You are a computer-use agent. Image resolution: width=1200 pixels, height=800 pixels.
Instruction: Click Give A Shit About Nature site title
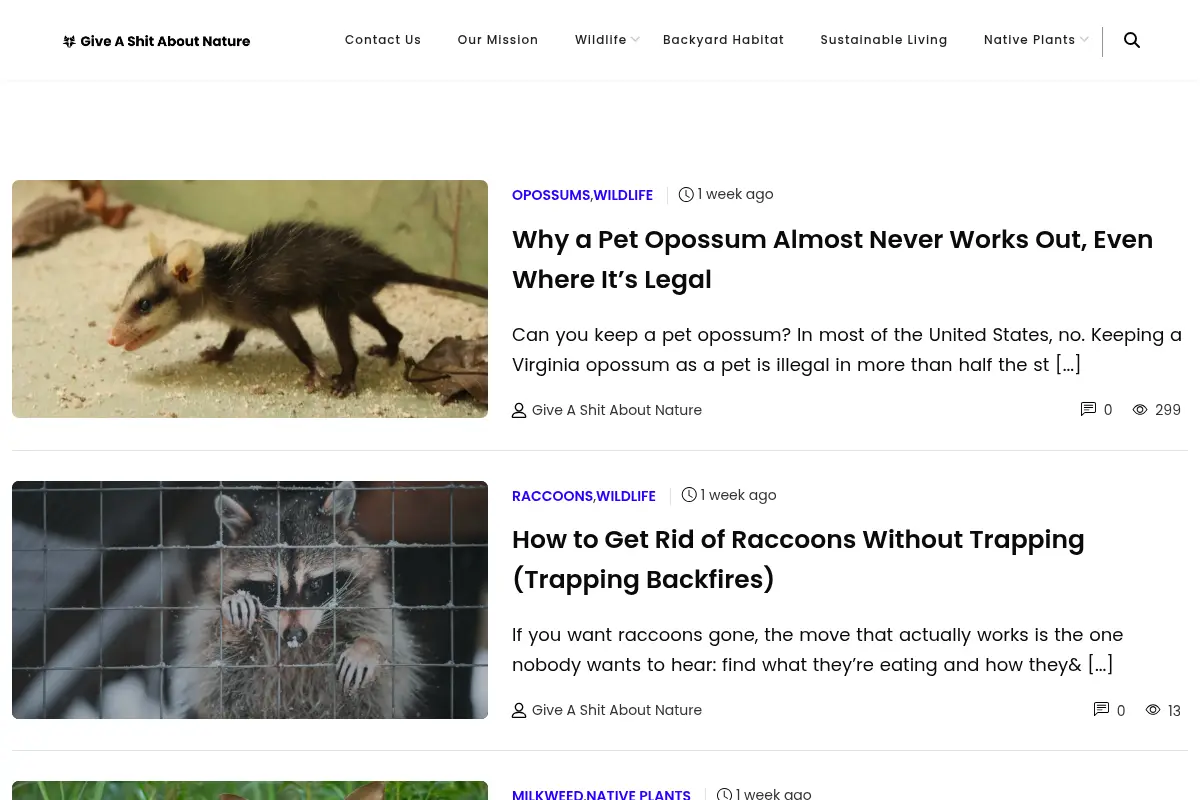pyautogui.click(x=166, y=42)
